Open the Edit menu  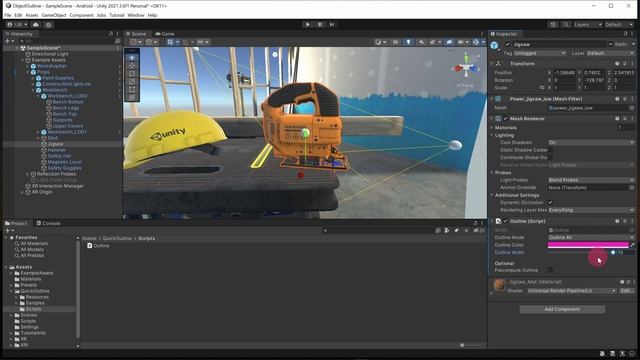coord(18,15)
